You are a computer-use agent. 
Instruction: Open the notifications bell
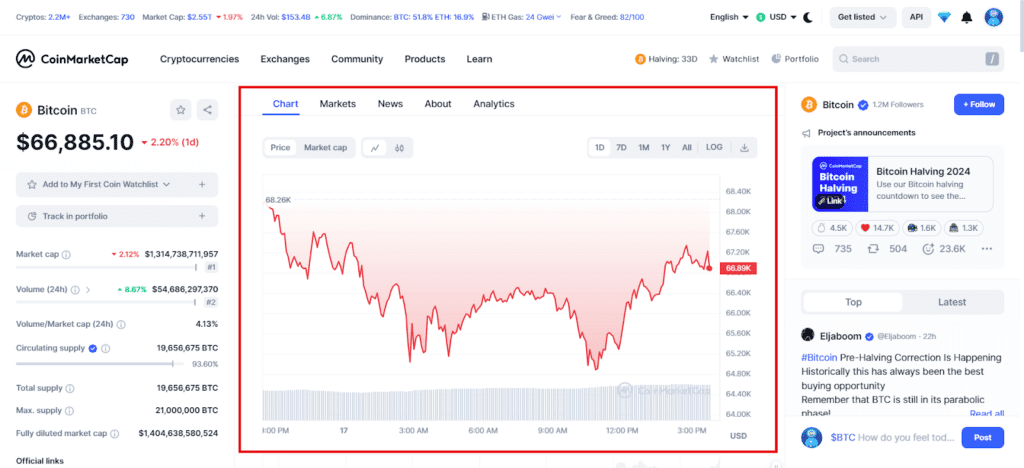click(967, 17)
